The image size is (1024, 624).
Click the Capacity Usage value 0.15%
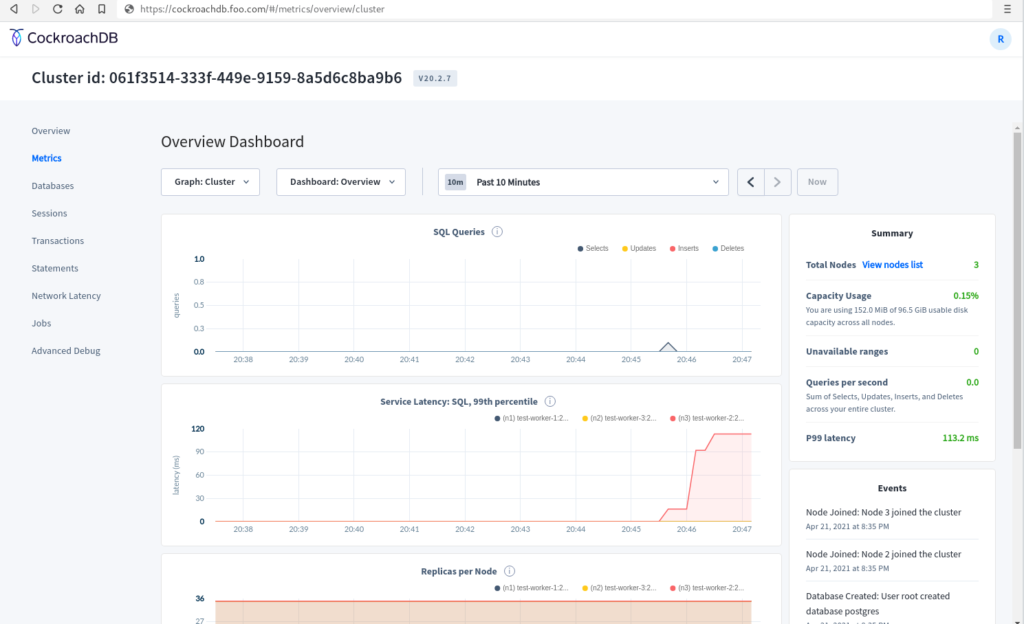pos(965,296)
